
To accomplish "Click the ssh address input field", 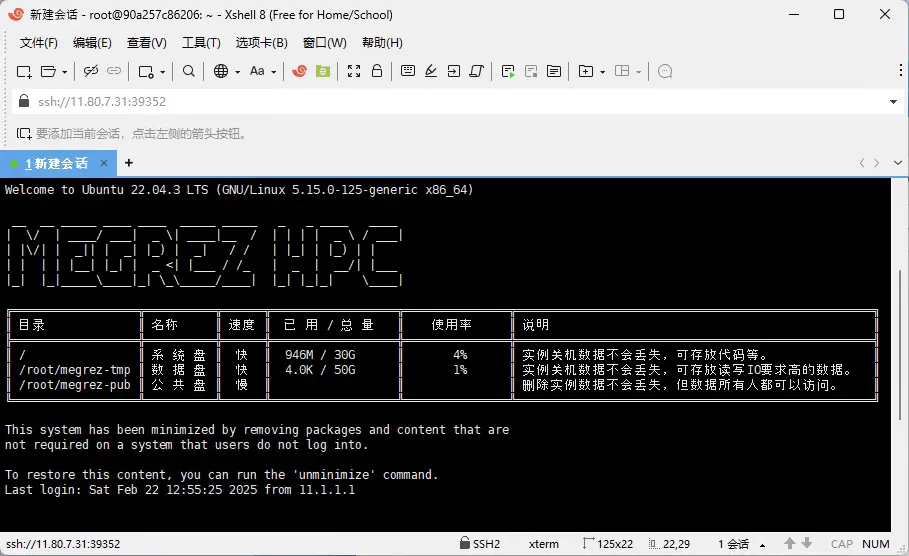I will click(x=450, y=102).
